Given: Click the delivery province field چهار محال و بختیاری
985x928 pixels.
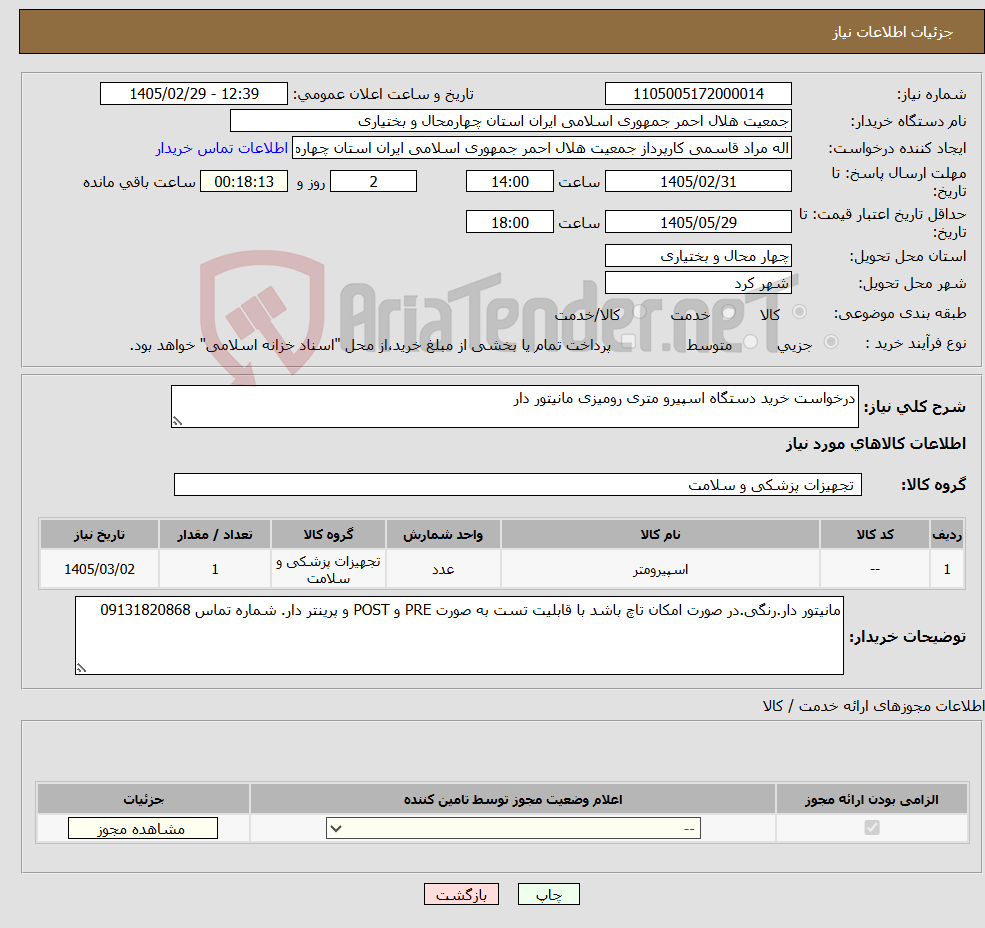Looking at the screenshot, I should click(x=698, y=256).
